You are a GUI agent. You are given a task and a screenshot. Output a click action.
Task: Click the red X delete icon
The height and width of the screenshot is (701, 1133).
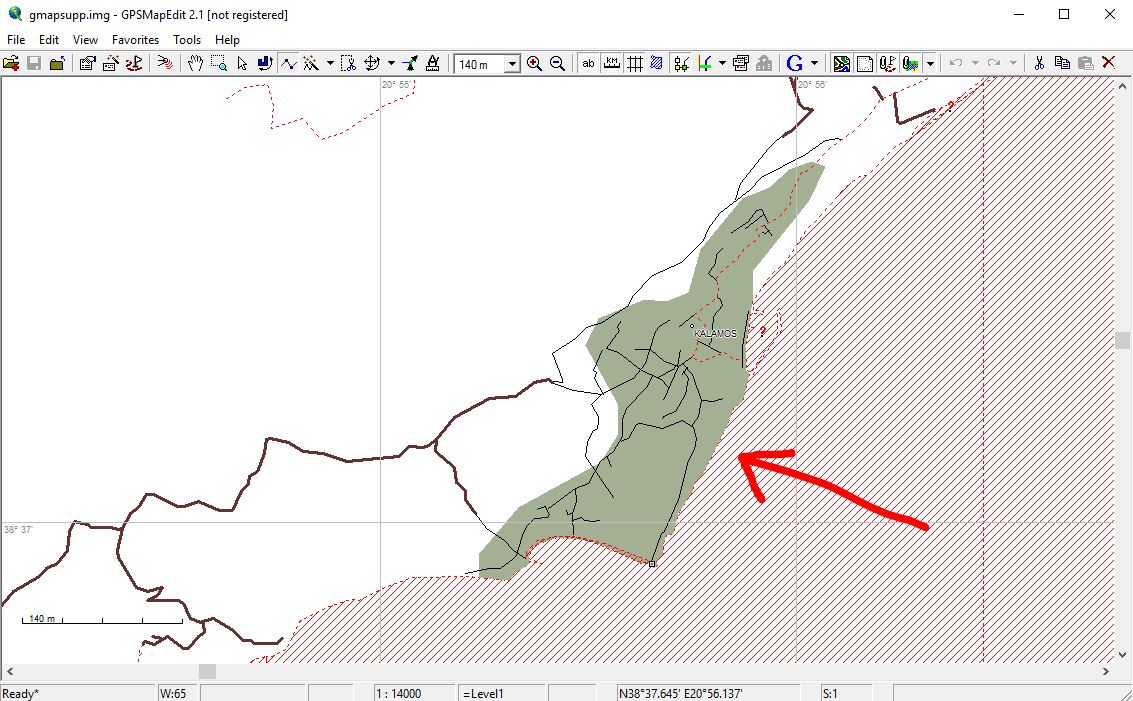coord(1108,63)
